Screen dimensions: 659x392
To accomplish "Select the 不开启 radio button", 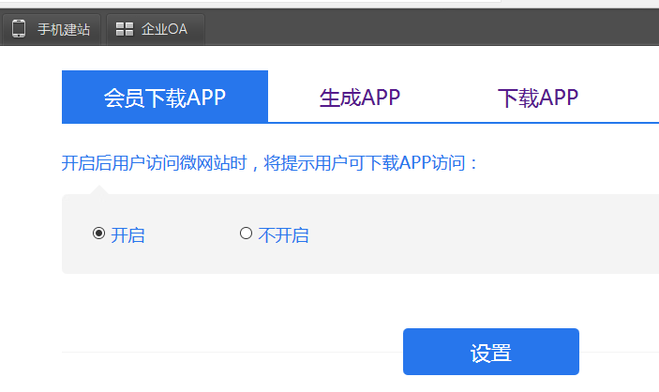I will [246, 233].
